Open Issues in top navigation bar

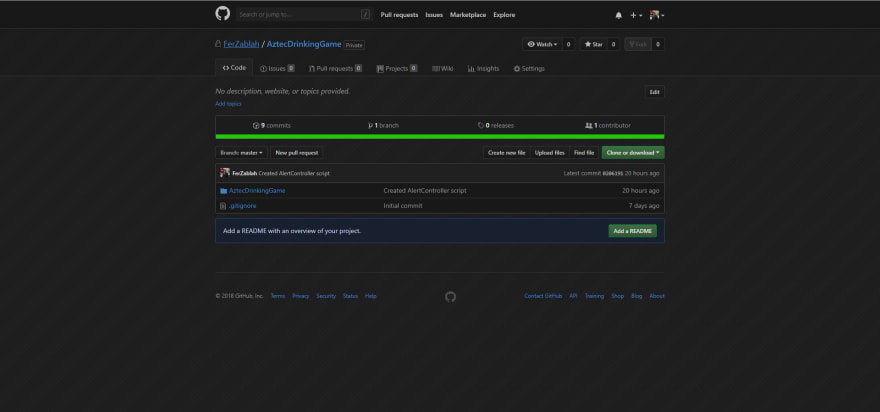click(434, 15)
